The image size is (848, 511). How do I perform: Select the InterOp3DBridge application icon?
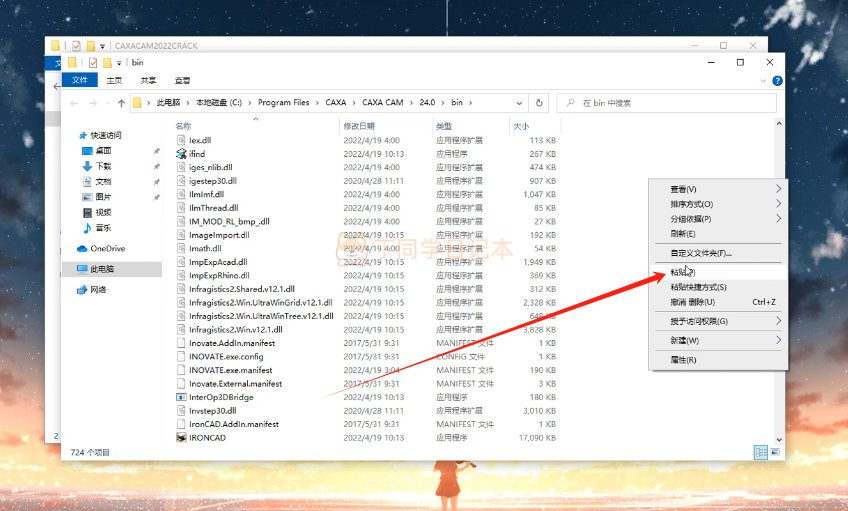pos(180,397)
